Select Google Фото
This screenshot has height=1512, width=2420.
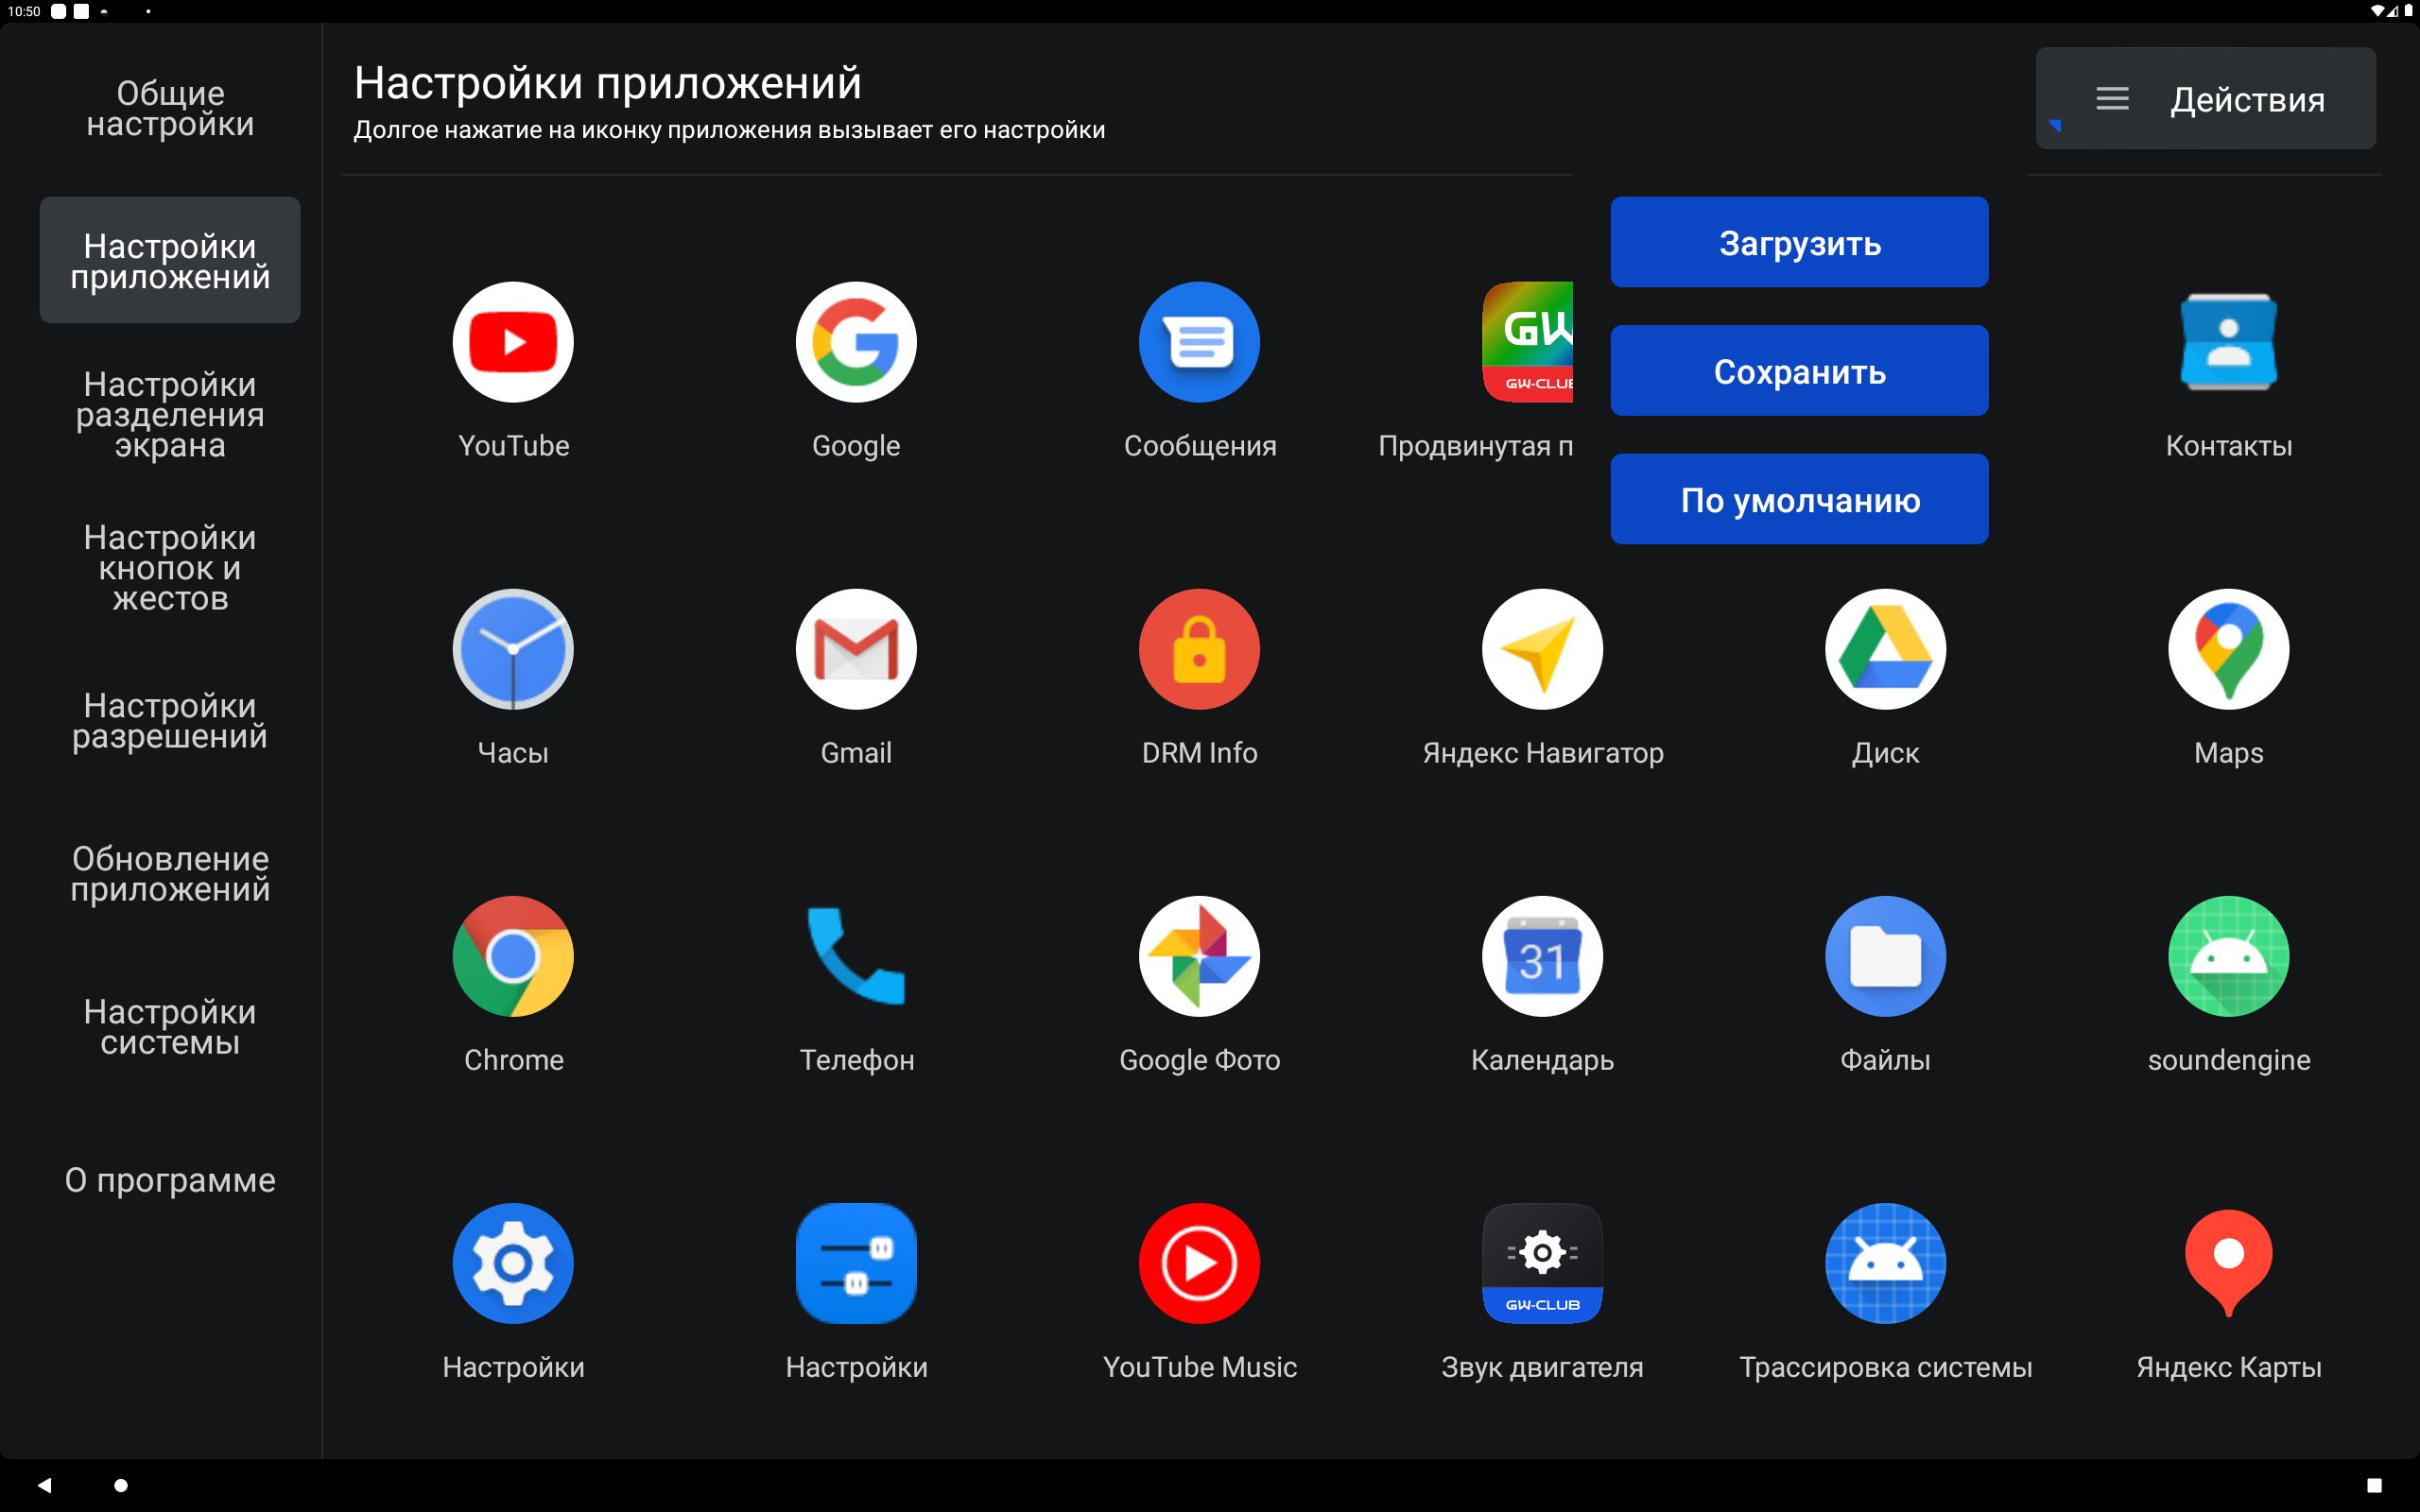(1199, 956)
